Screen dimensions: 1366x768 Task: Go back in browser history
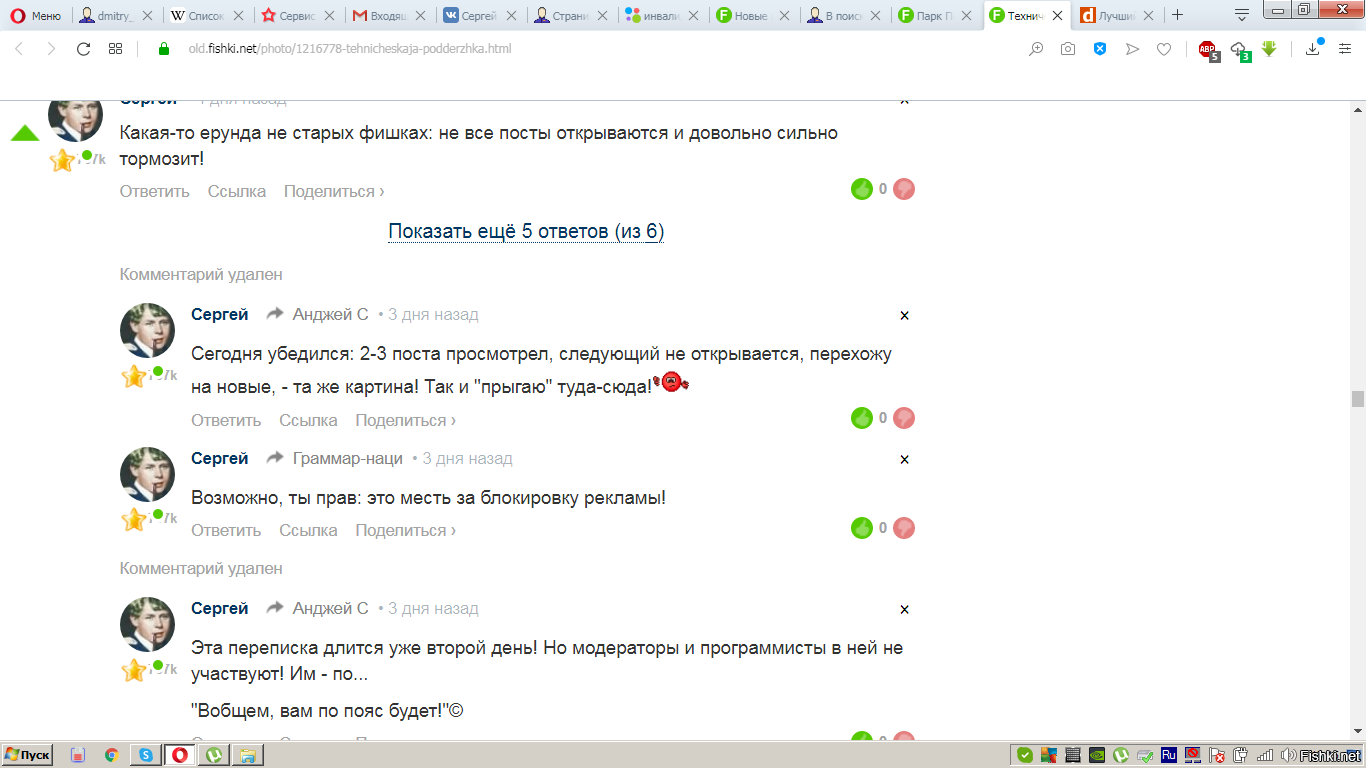point(19,49)
